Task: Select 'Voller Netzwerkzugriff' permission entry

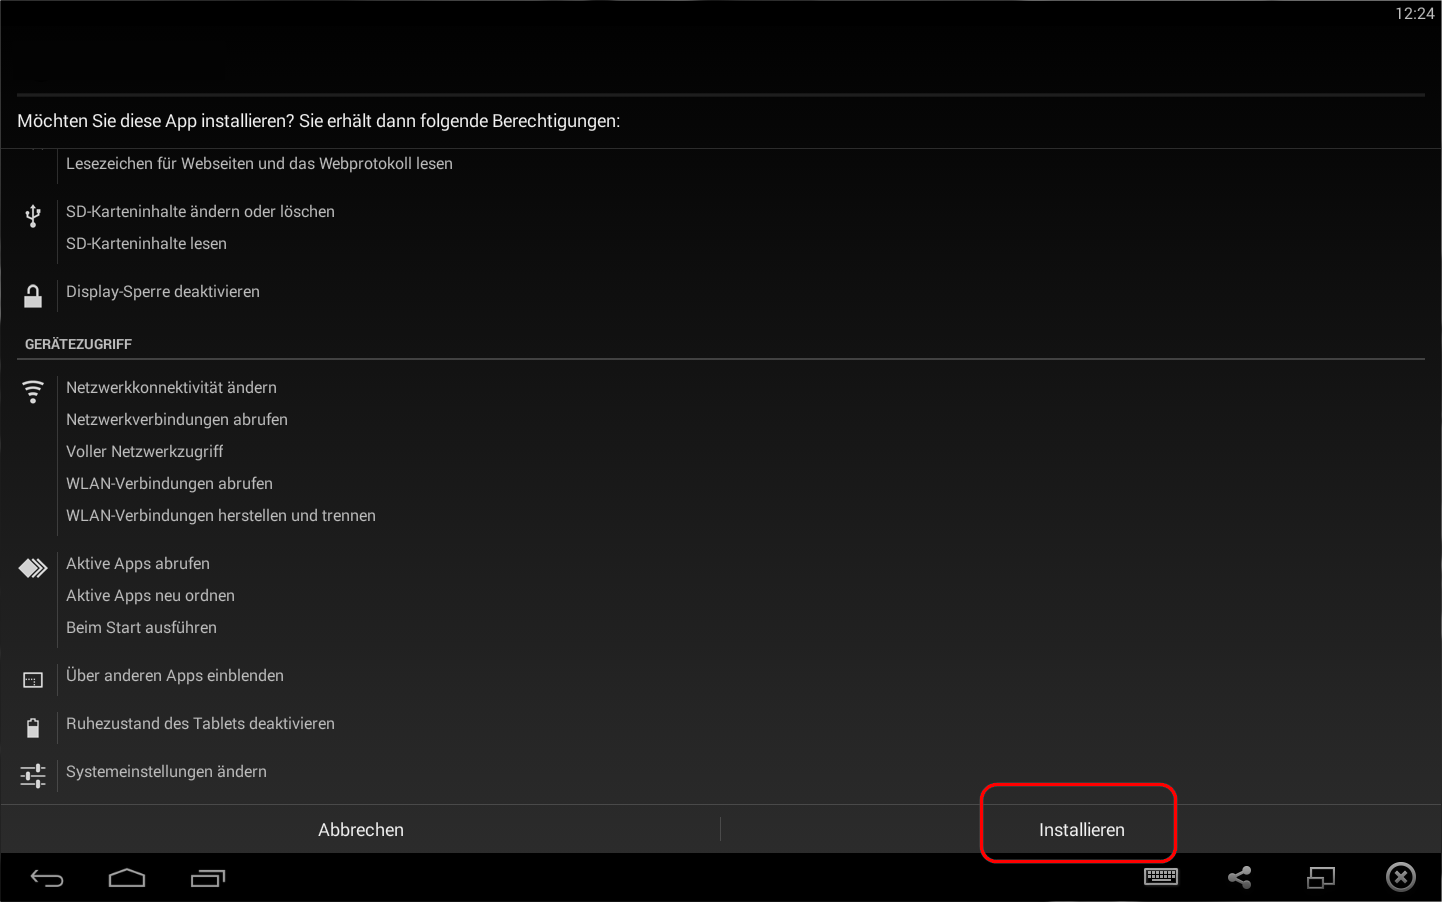Action: click(x=145, y=451)
